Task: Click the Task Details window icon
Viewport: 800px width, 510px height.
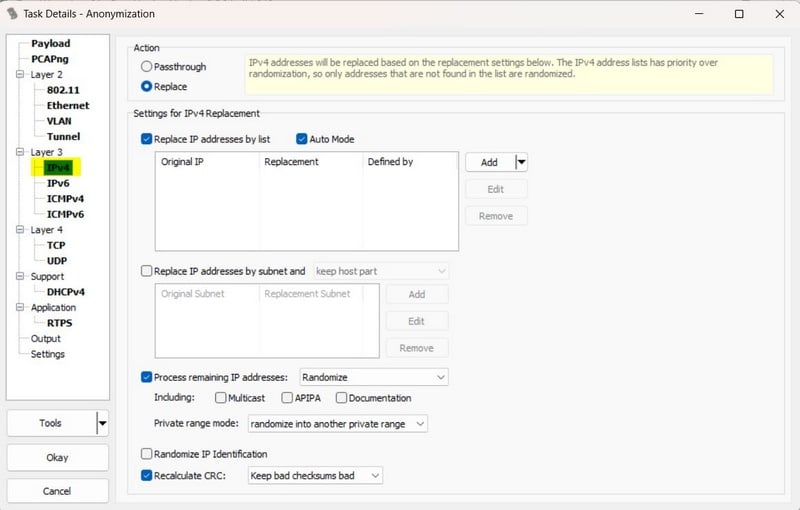Action: 12,14
